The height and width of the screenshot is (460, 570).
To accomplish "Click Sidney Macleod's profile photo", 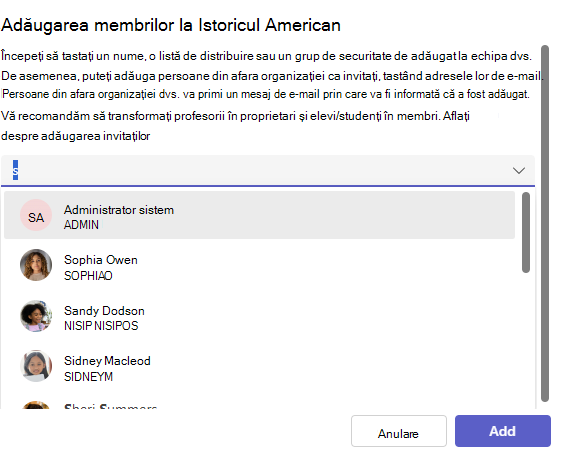I will click(x=36, y=366).
